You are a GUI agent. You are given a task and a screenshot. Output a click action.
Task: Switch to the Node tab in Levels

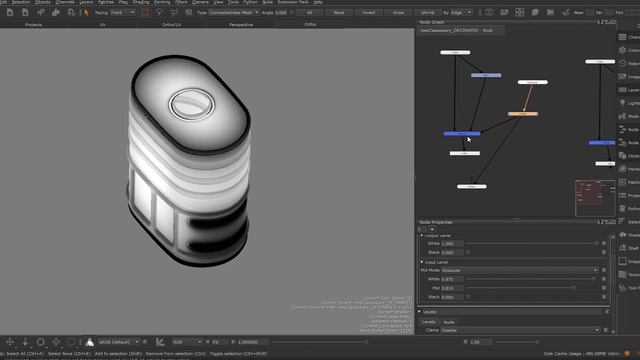(x=449, y=322)
